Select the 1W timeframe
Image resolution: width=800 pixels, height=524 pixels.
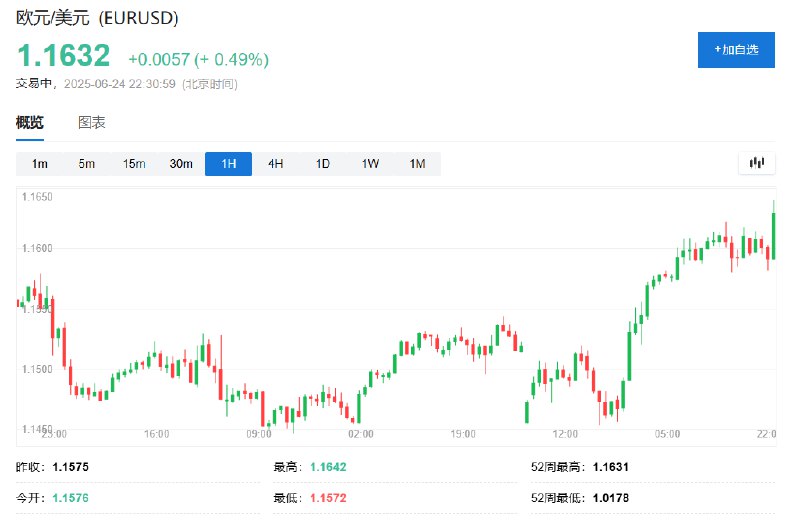pos(370,164)
